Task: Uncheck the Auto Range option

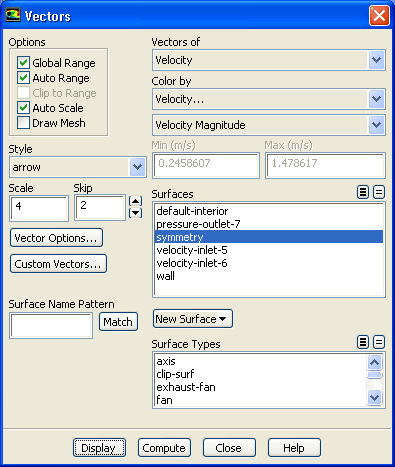Action: pyautogui.click(x=23, y=78)
